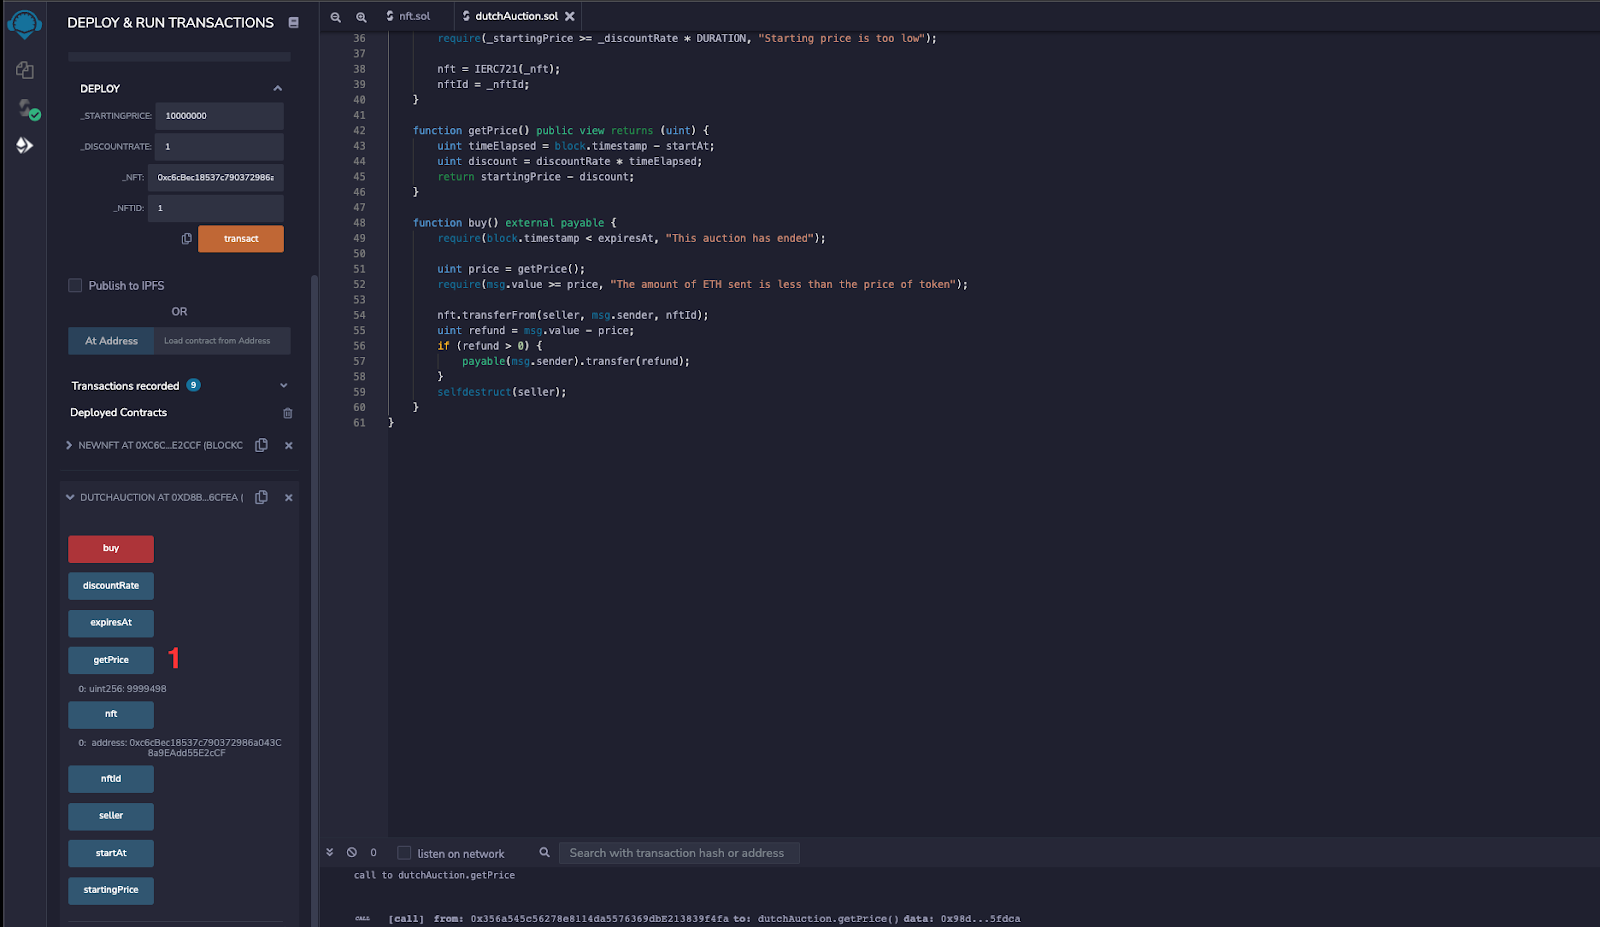The height and width of the screenshot is (927, 1600).
Task: Clear the terminal console output
Action: (351, 852)
